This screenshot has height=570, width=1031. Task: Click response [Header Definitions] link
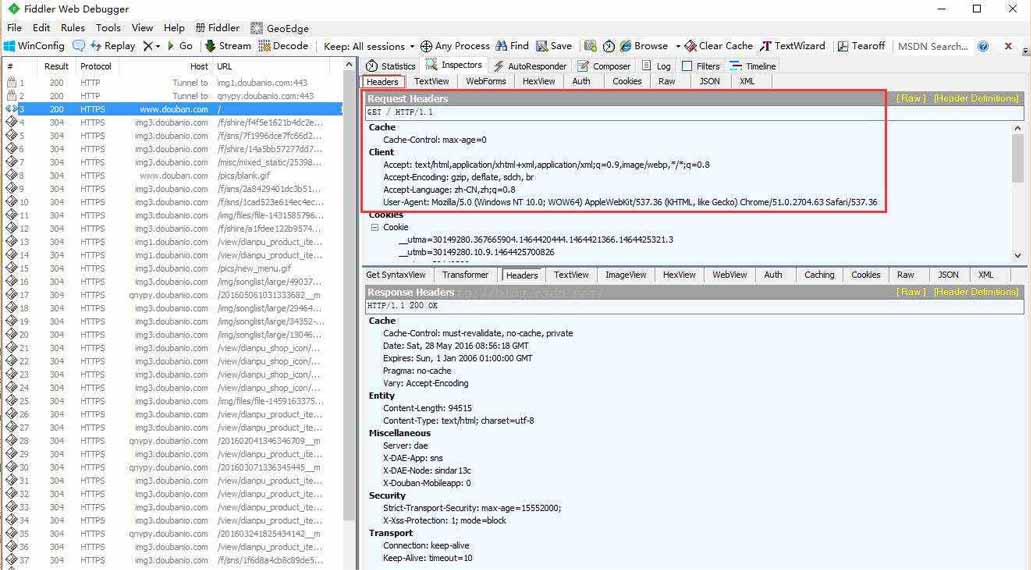tap(976, 292)
